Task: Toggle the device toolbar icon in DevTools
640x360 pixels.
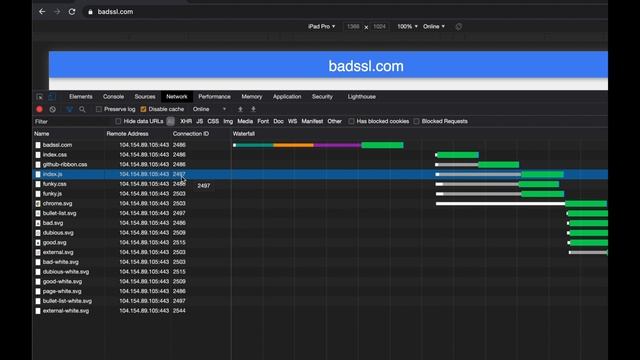Action: click(52, 97)
